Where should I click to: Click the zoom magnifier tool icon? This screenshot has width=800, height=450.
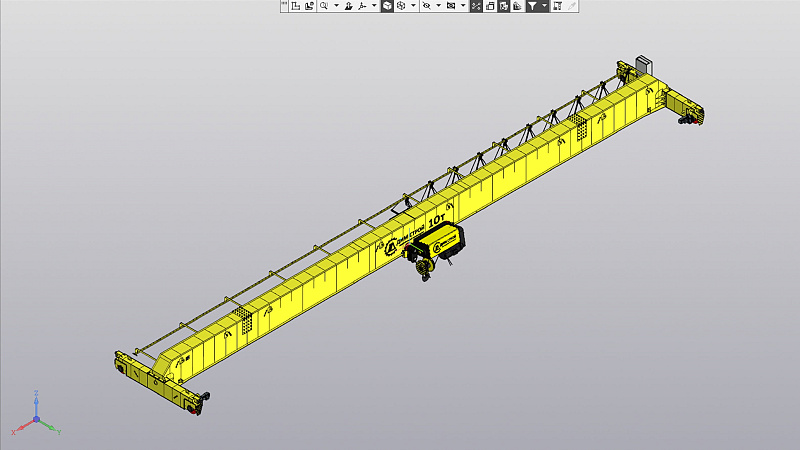coord(323,6)
